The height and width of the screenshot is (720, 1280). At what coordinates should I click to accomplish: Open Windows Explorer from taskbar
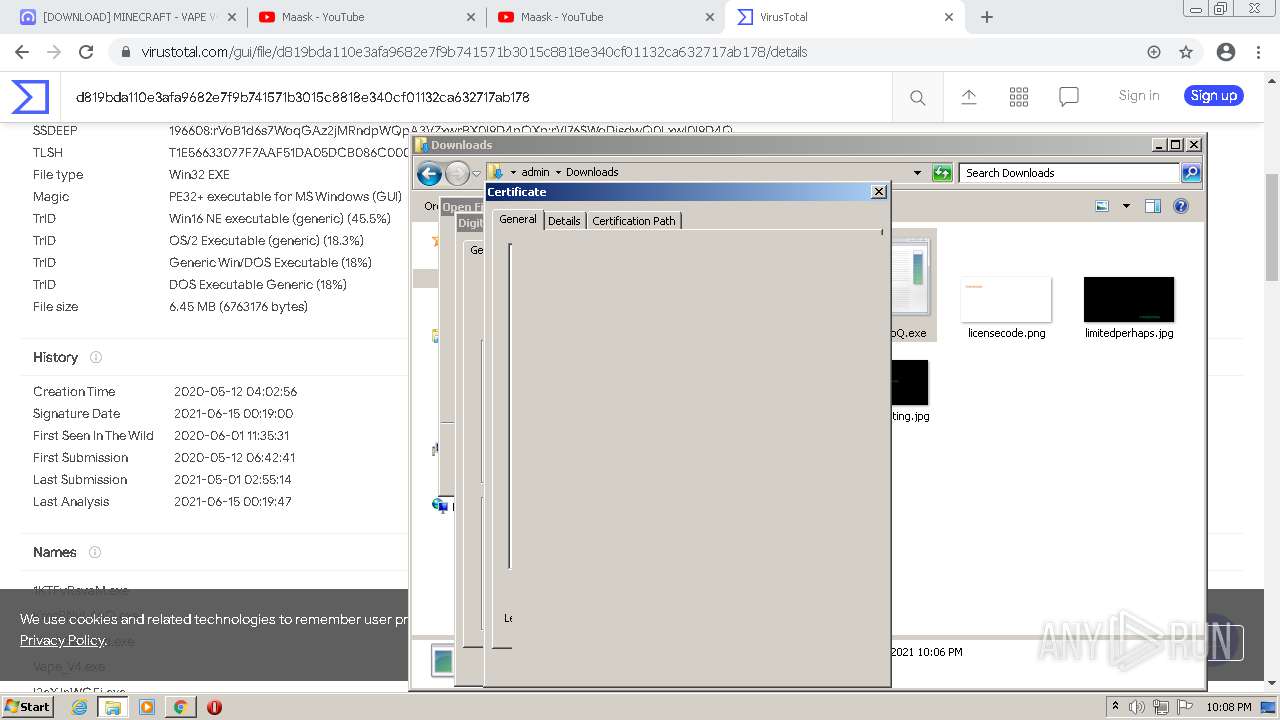pyautogui.click(x=113, y=707)
